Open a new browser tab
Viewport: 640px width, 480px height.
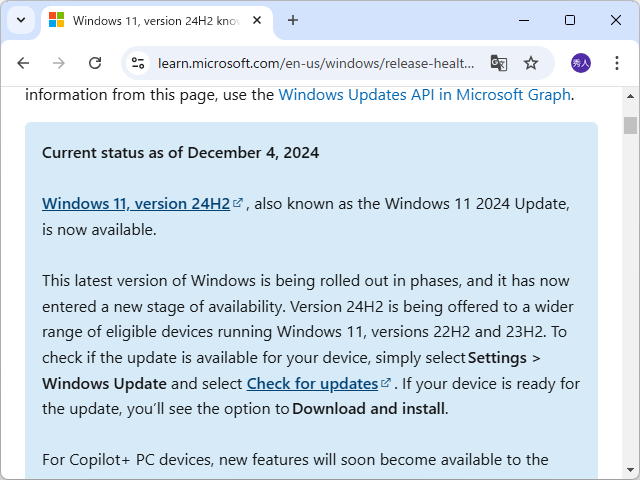[293, 20]
